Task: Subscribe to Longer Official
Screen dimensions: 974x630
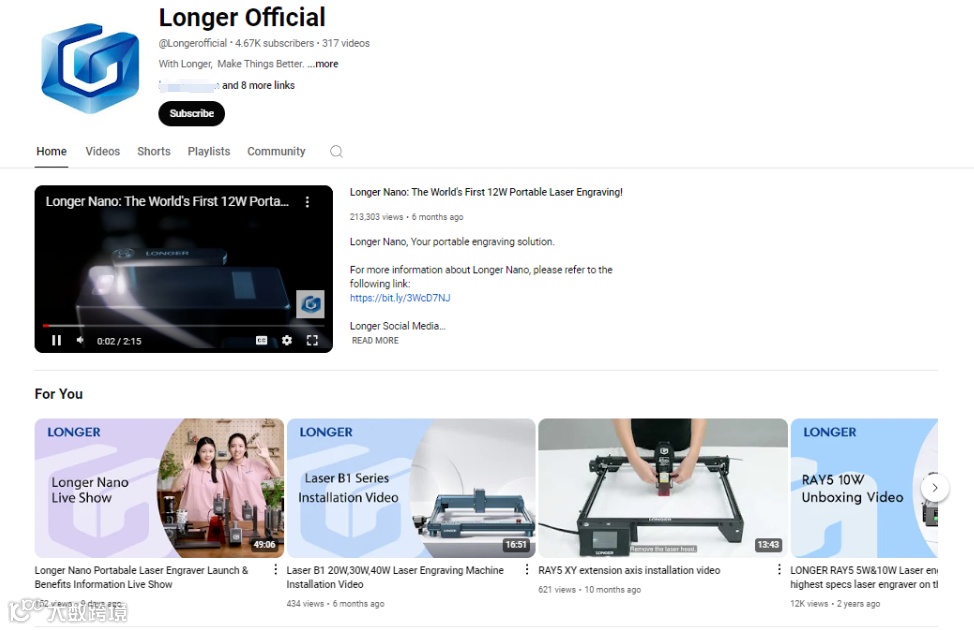Action: pyautogui.click(x=191, y=114)
